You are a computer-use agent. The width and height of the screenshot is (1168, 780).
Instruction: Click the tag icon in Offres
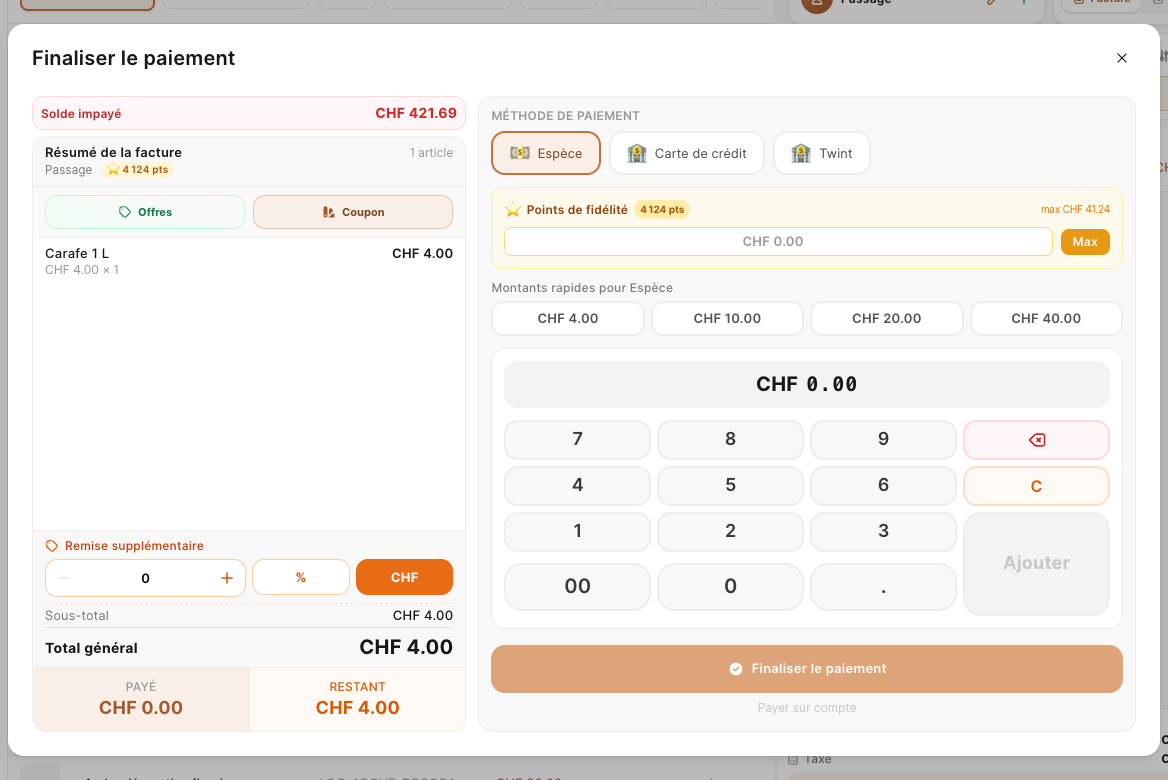coord(124,212)
